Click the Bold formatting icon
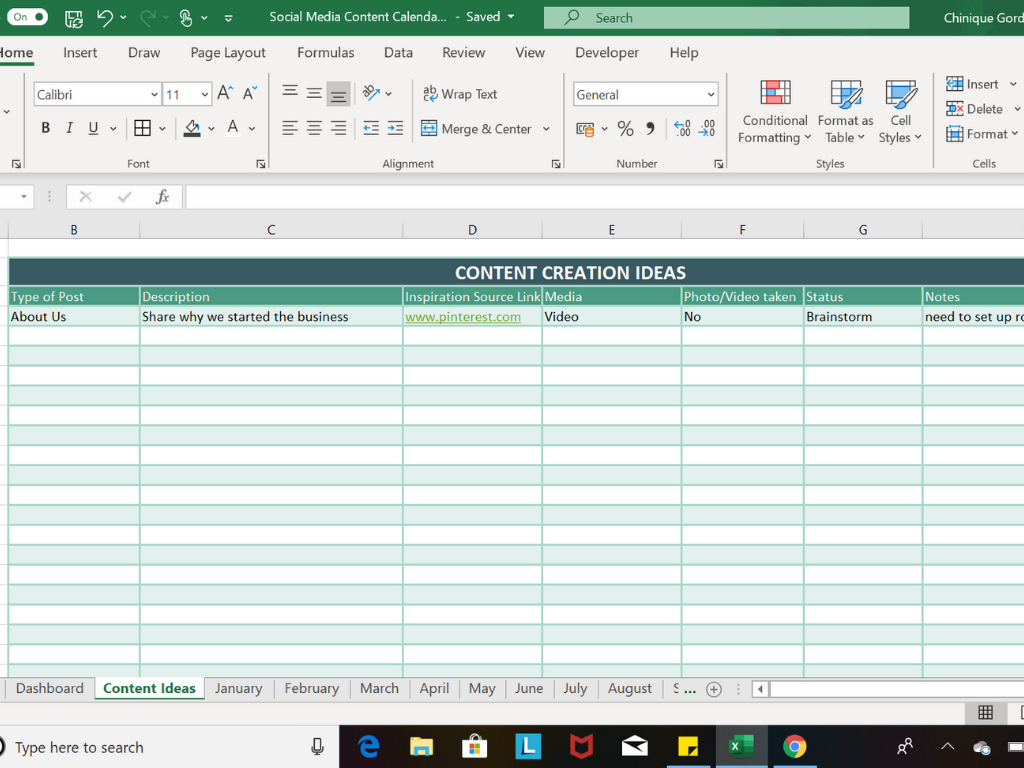This screenshot has width=1024, height=768. coord(45,128)
